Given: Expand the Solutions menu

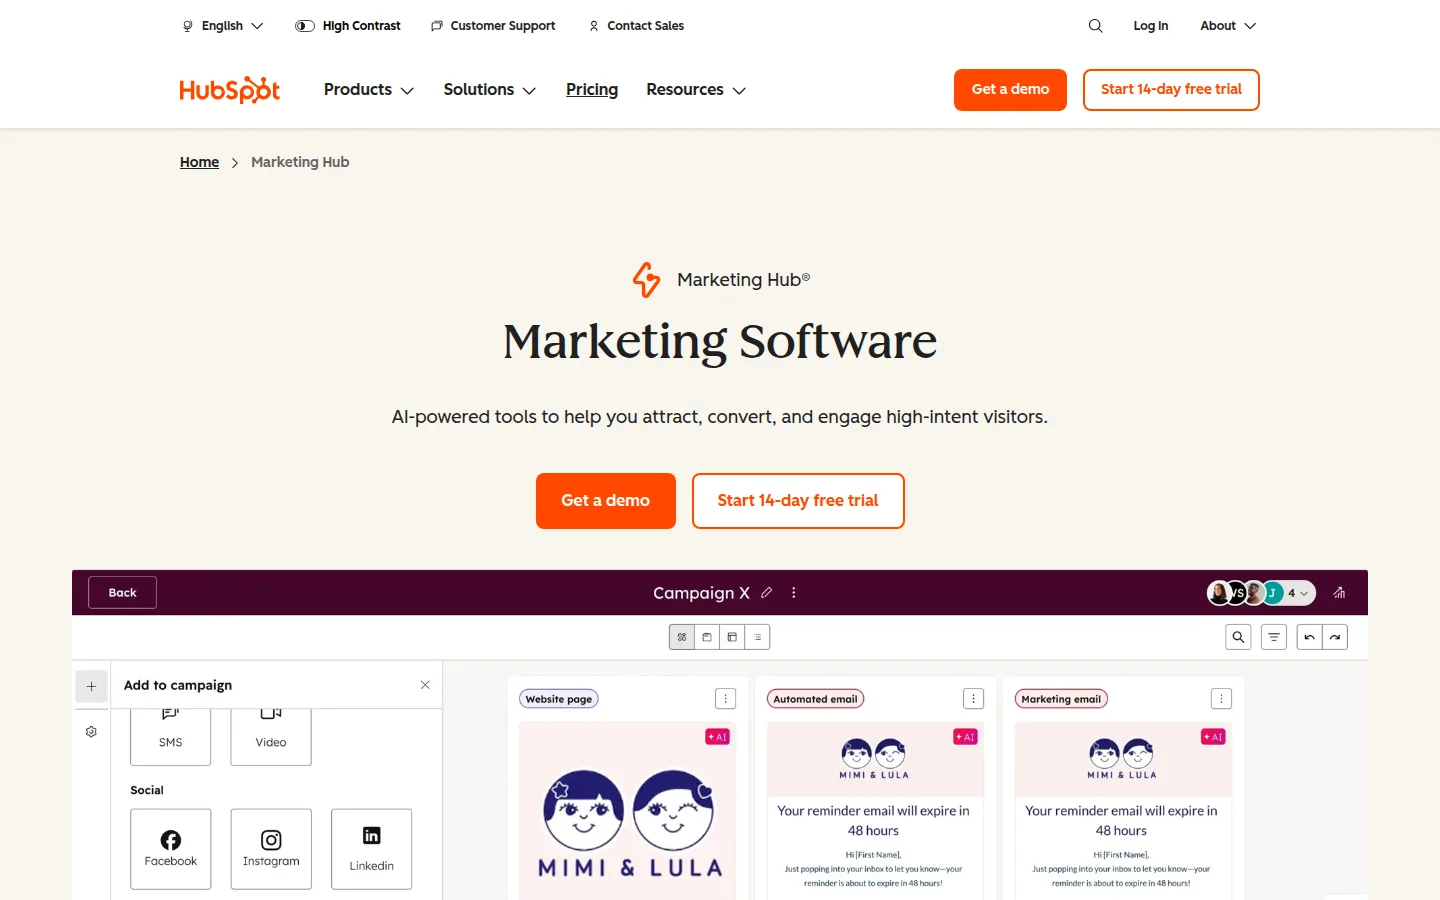Looking at the screenshot, I should tap(490, 90).
